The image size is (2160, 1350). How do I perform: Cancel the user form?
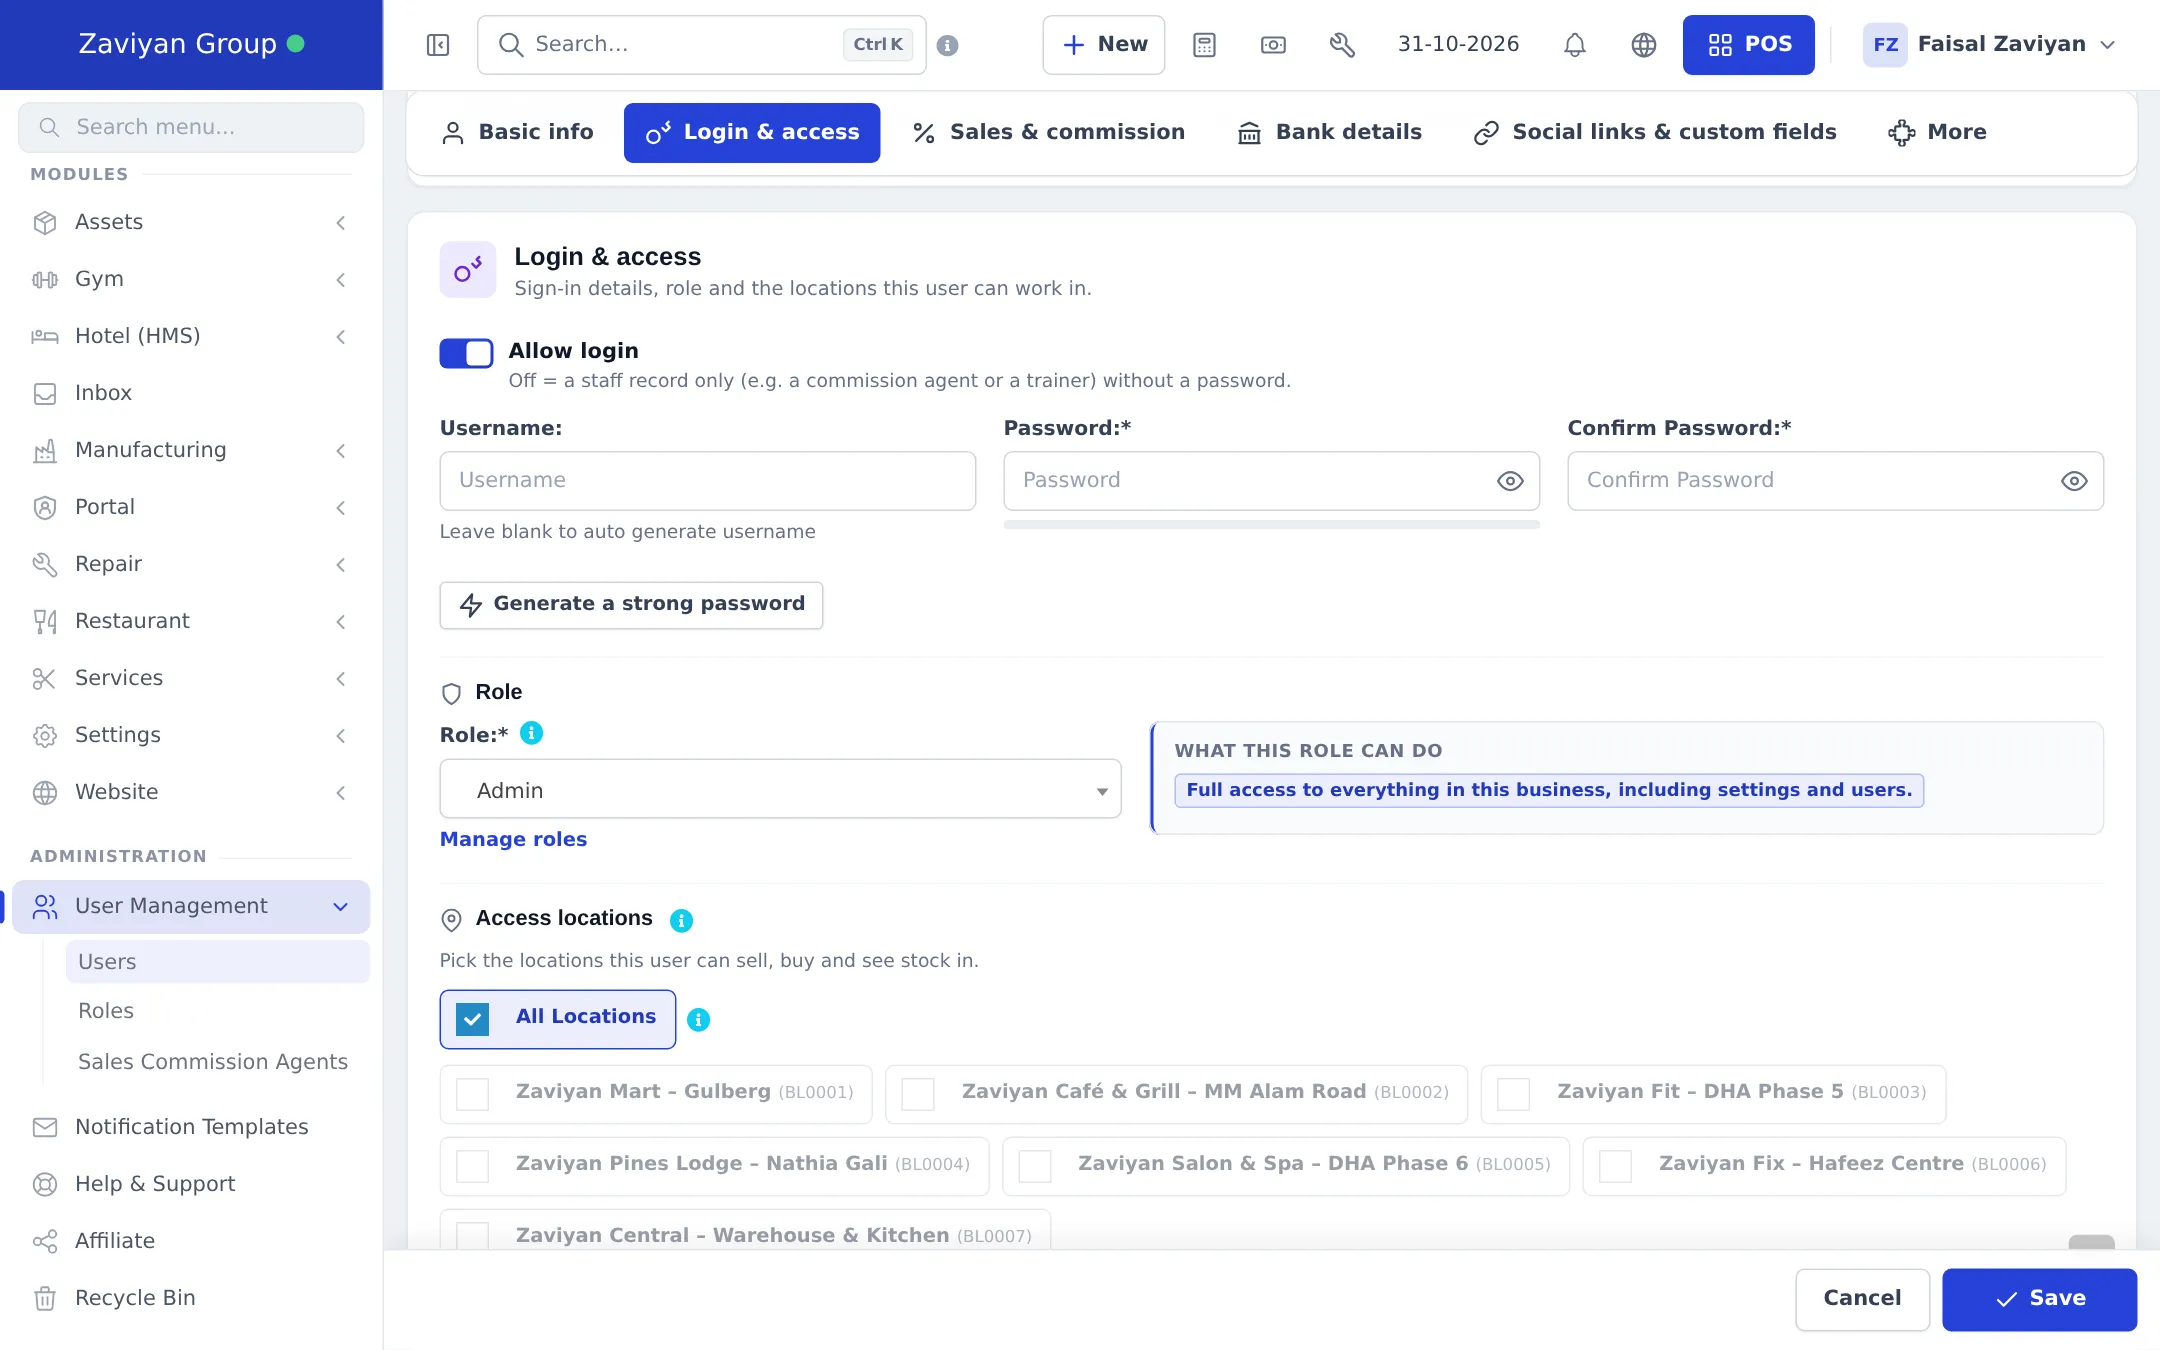1862,1299
